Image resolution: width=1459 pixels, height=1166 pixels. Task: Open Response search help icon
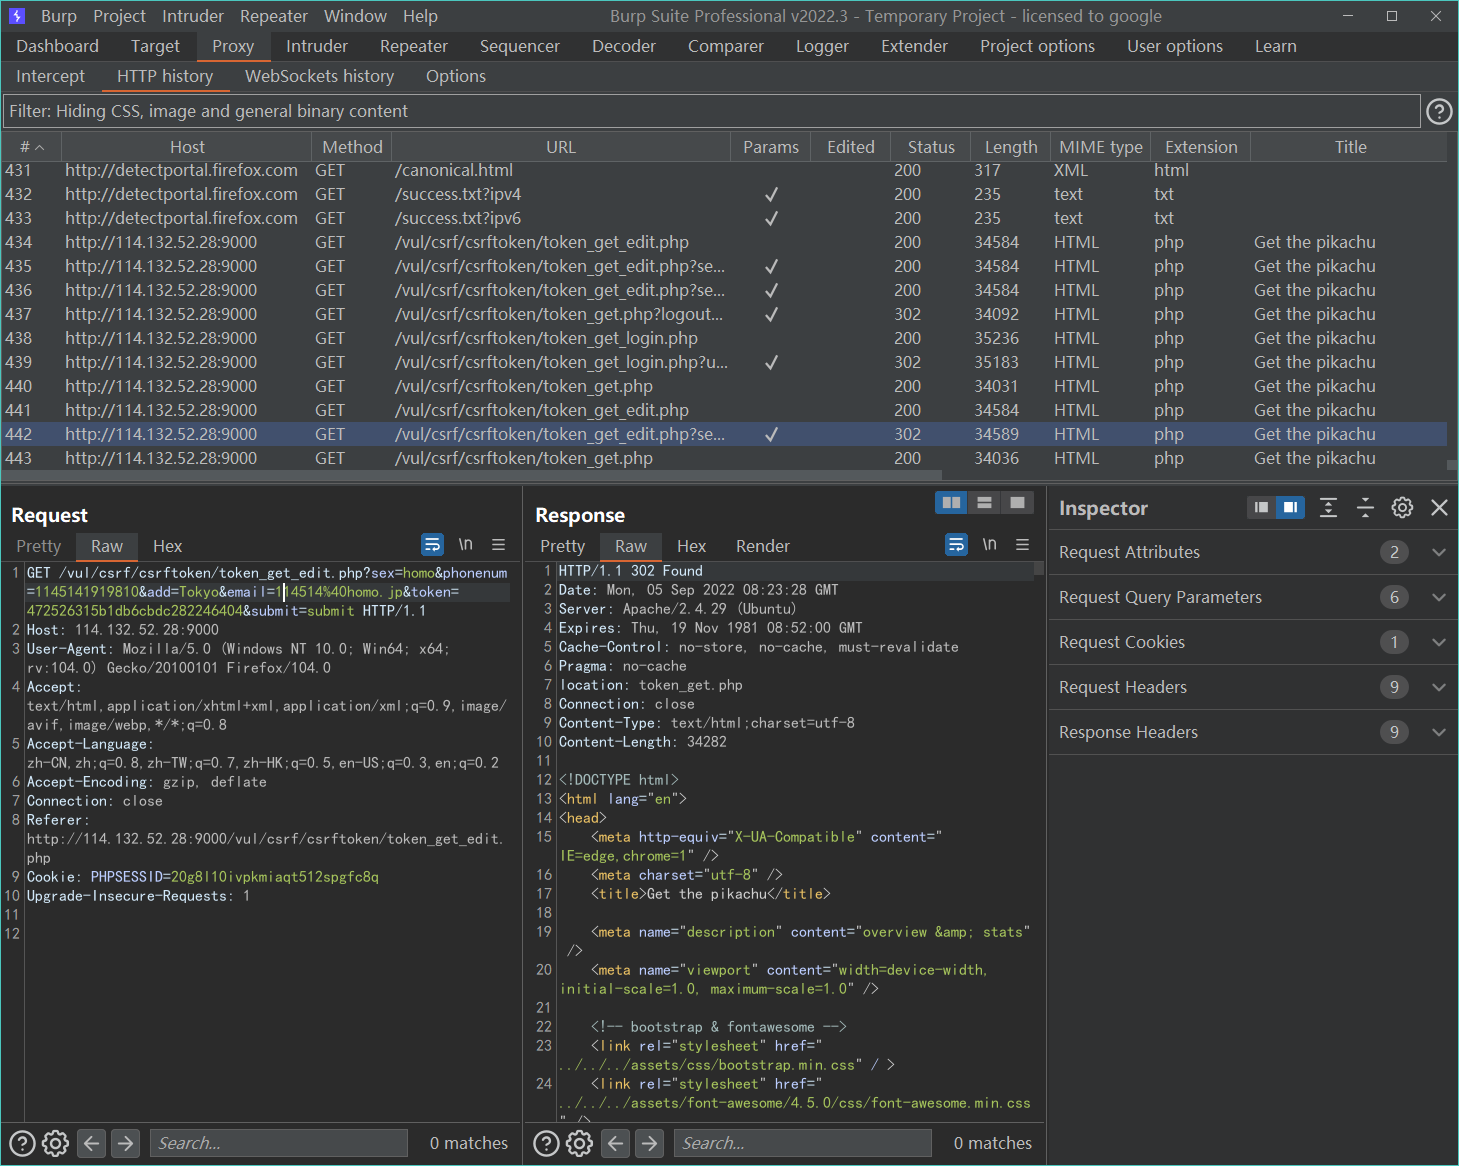tap(546, 1143)
